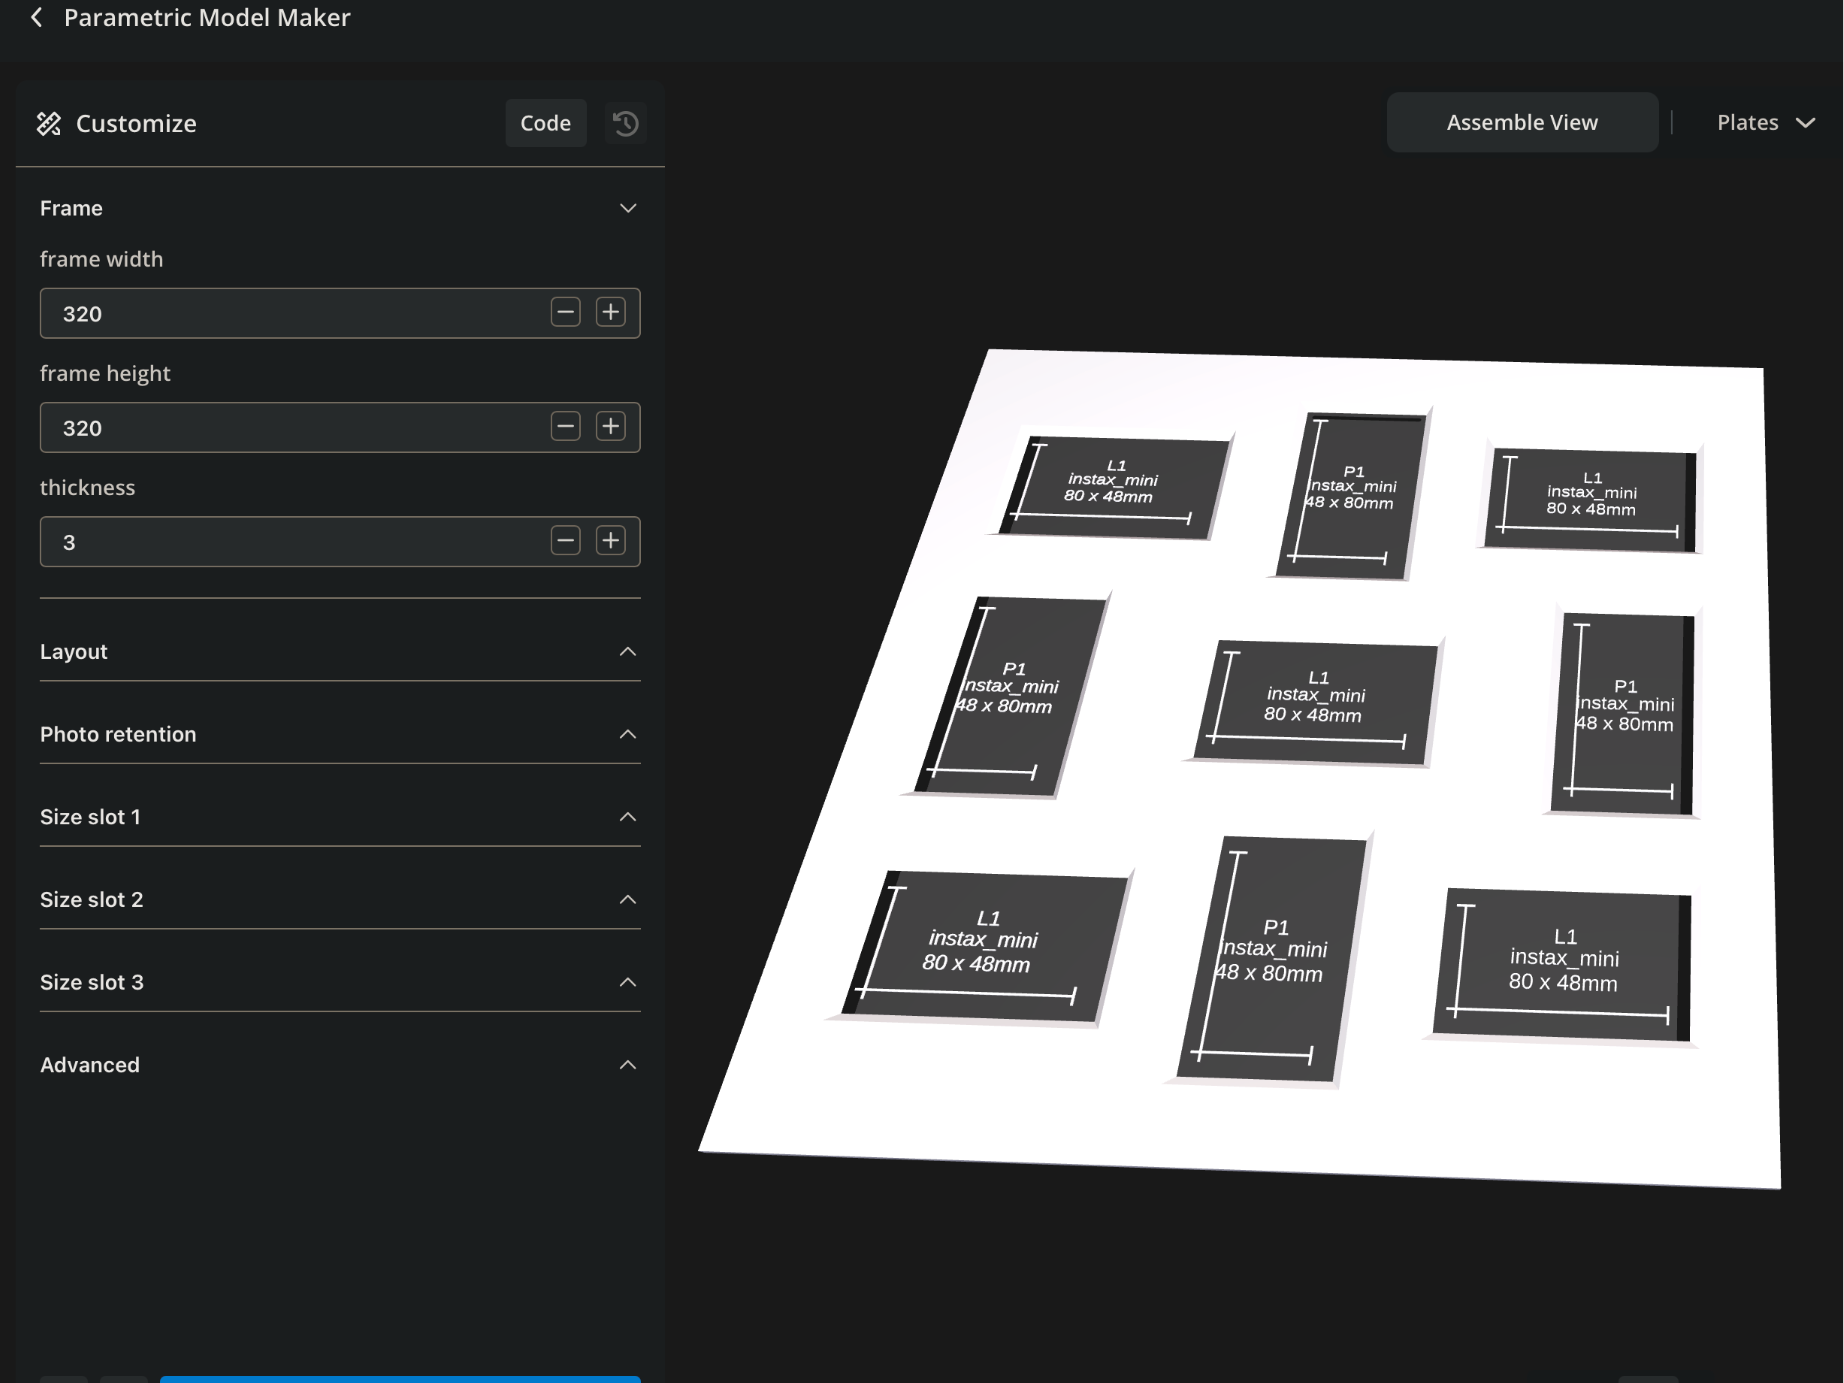Increase thickness with plus button
This screenshot has width=1844, height=1383.
tap(611, 540)
